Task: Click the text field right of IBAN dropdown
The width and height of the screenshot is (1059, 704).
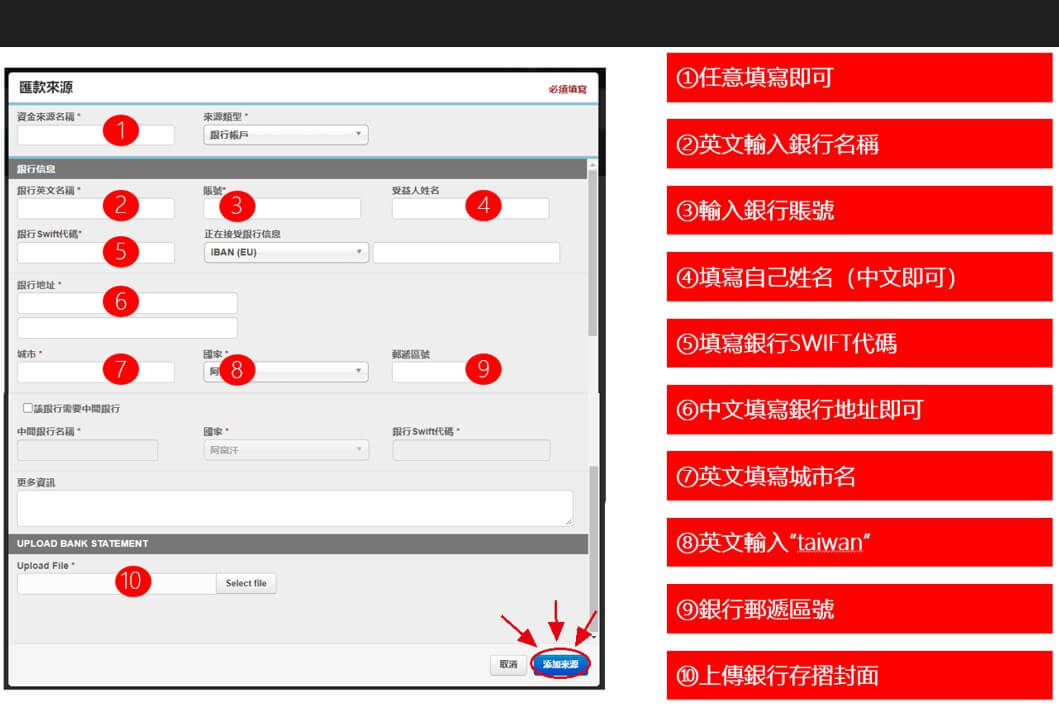Action: coord(465,253)
